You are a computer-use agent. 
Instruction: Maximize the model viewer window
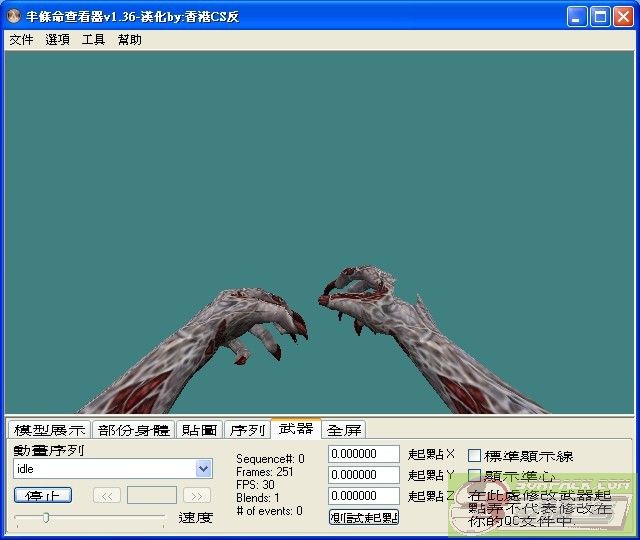pyautogui.click(x=600, y=16)
